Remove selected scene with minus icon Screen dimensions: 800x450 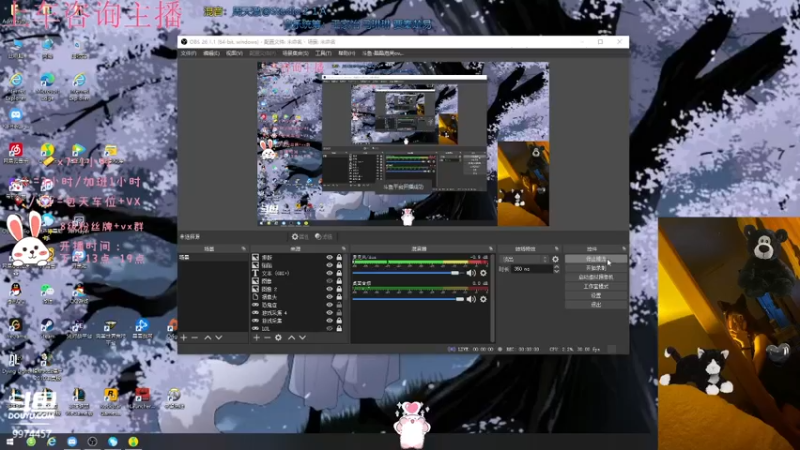tap(194, 338)
